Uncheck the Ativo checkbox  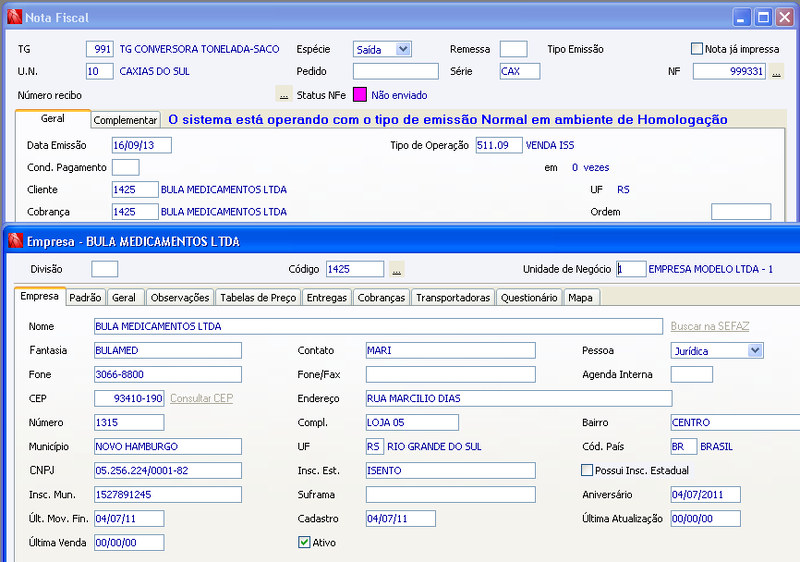point(304,542)
